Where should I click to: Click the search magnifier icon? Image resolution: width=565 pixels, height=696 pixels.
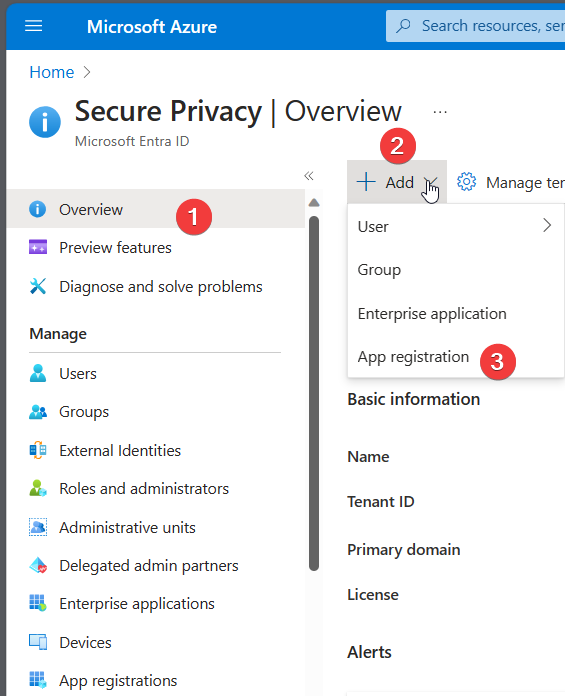(x=403, y=26)
